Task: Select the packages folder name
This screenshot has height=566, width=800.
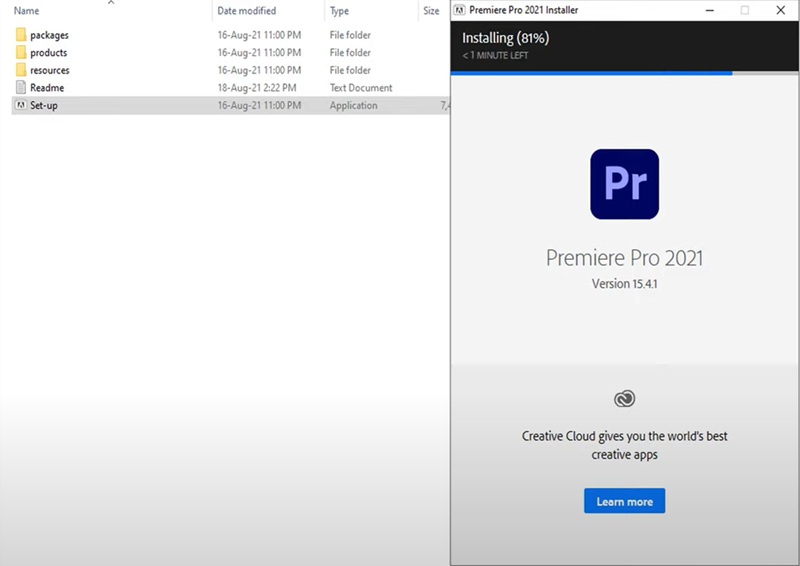Action: pos(50,35)
